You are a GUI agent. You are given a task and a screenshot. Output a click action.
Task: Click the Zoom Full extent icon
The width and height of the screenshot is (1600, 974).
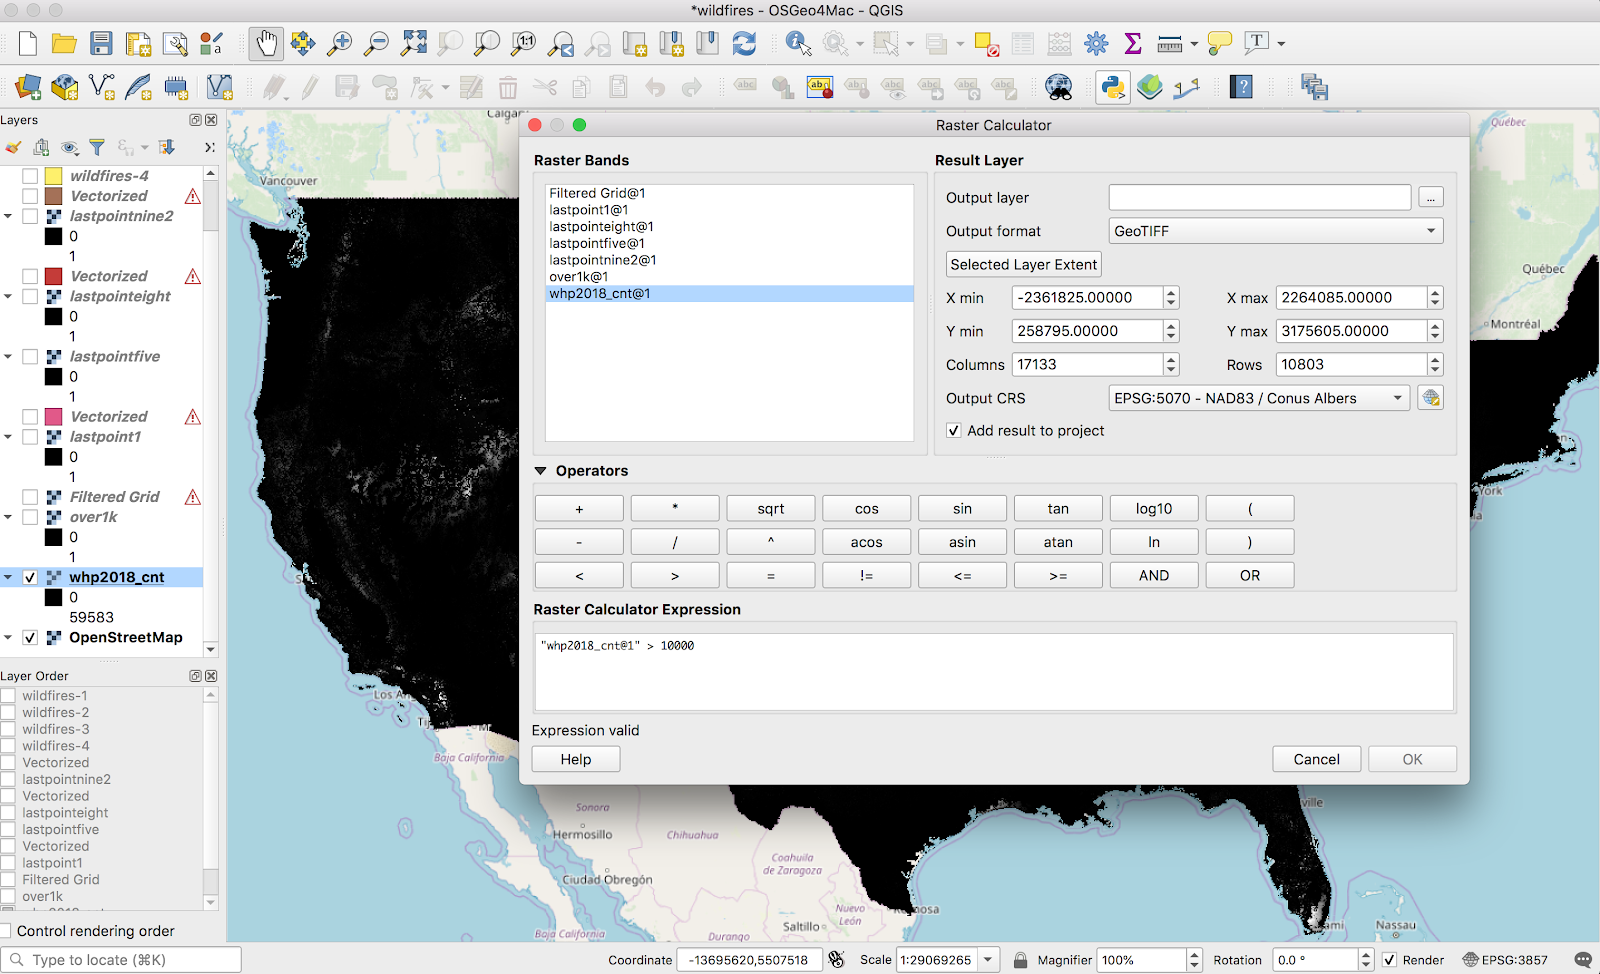coord(413,43)
